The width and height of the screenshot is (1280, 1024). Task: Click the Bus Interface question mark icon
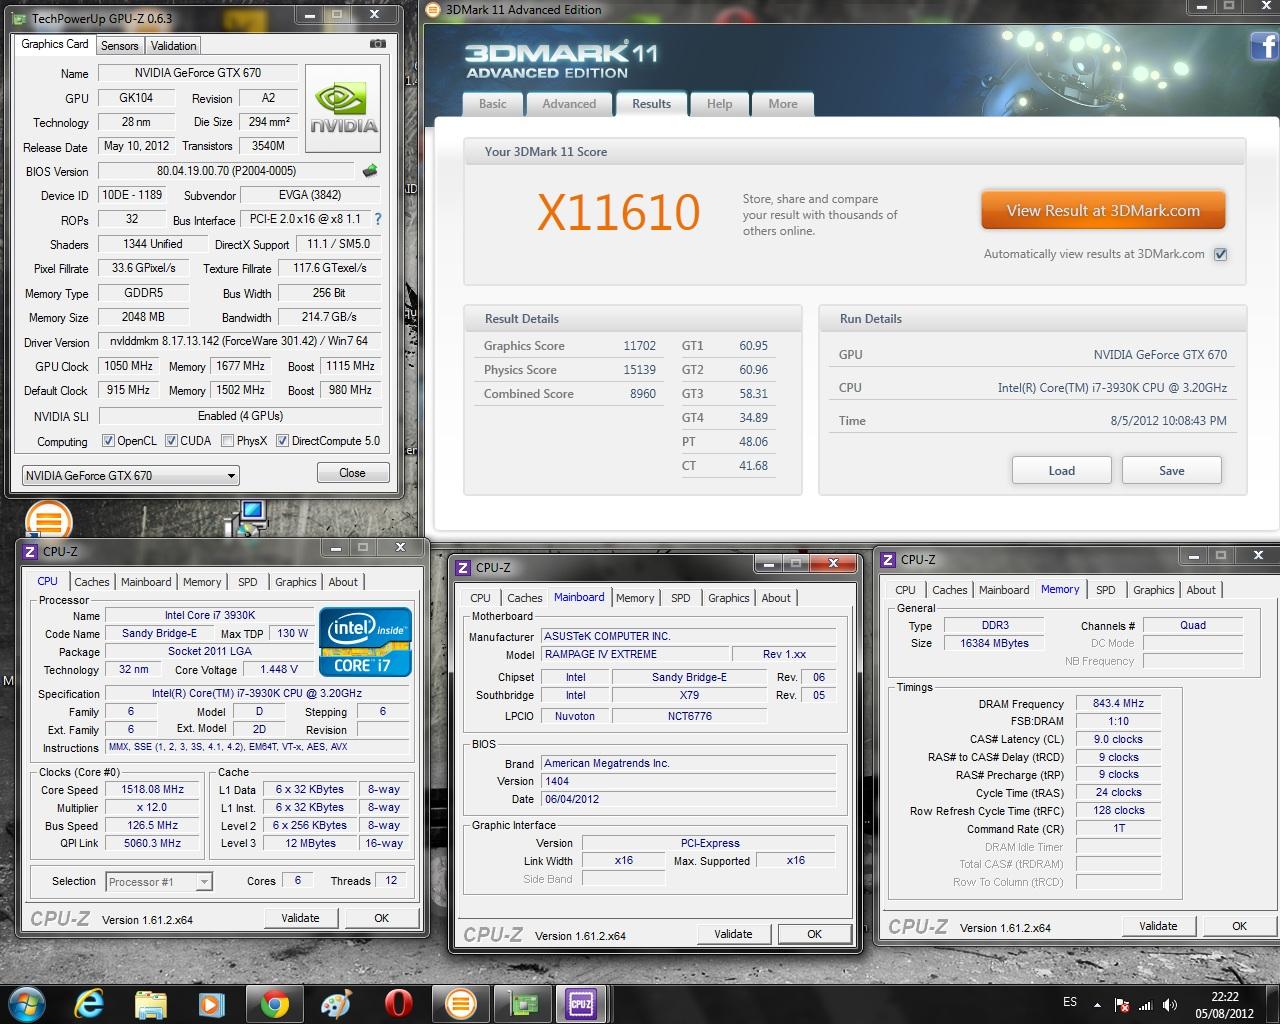377,219
